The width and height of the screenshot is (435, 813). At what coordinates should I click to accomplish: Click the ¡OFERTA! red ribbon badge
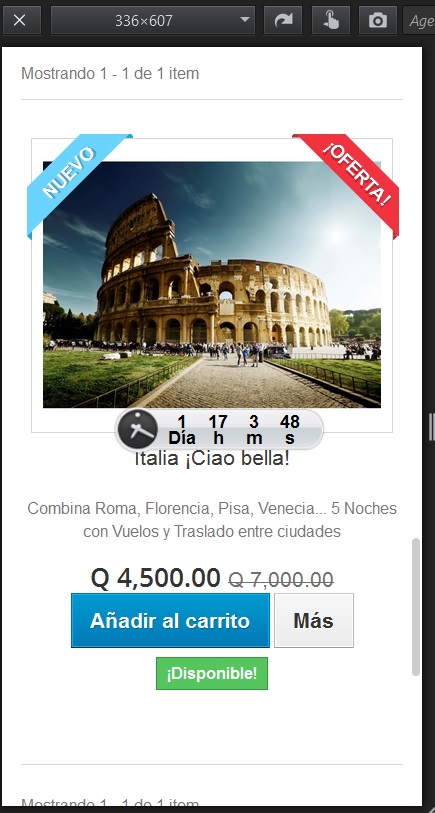point(353,178)
